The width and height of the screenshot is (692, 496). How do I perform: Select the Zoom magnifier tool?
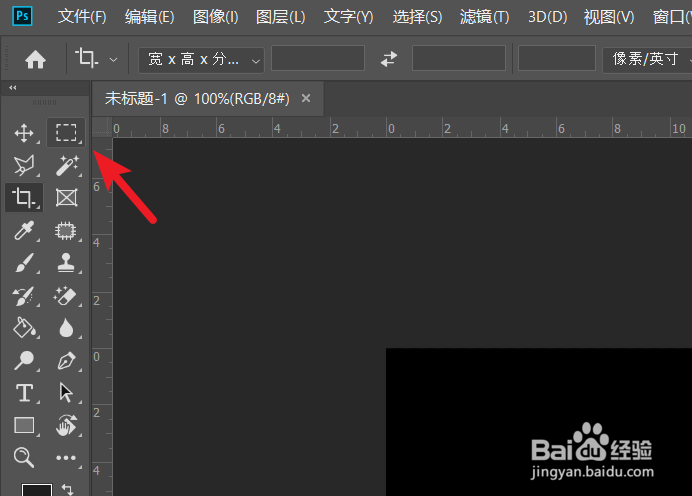pyautogui.click(x=24, y=457)
